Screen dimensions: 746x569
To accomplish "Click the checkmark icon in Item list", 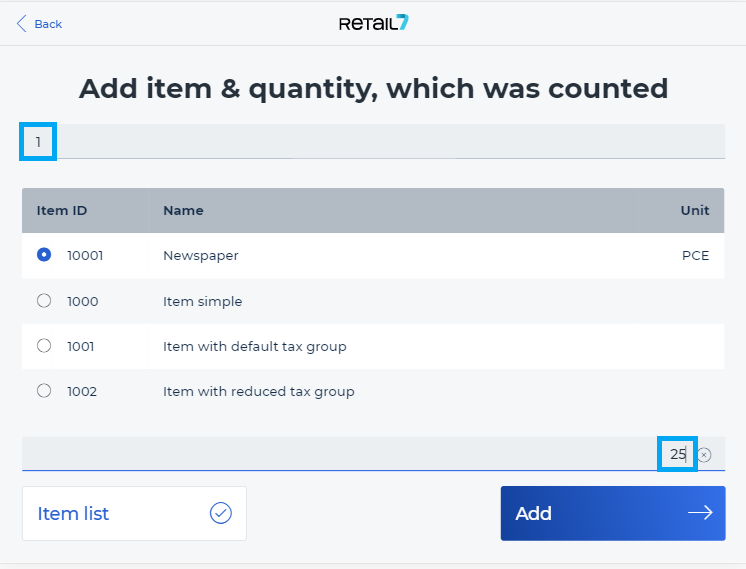I will tap(221, 513).
